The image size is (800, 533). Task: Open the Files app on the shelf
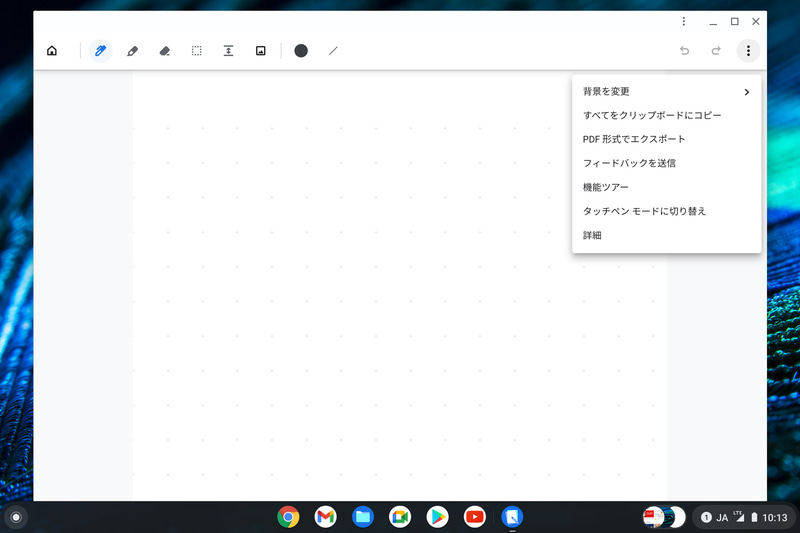[363, 517]
